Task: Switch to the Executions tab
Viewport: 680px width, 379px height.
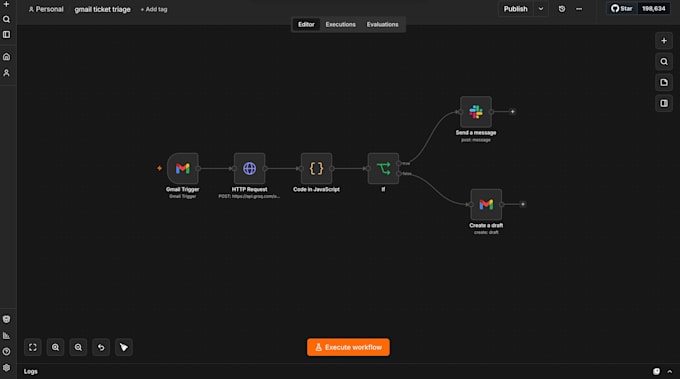Action: tap(340, 24)
